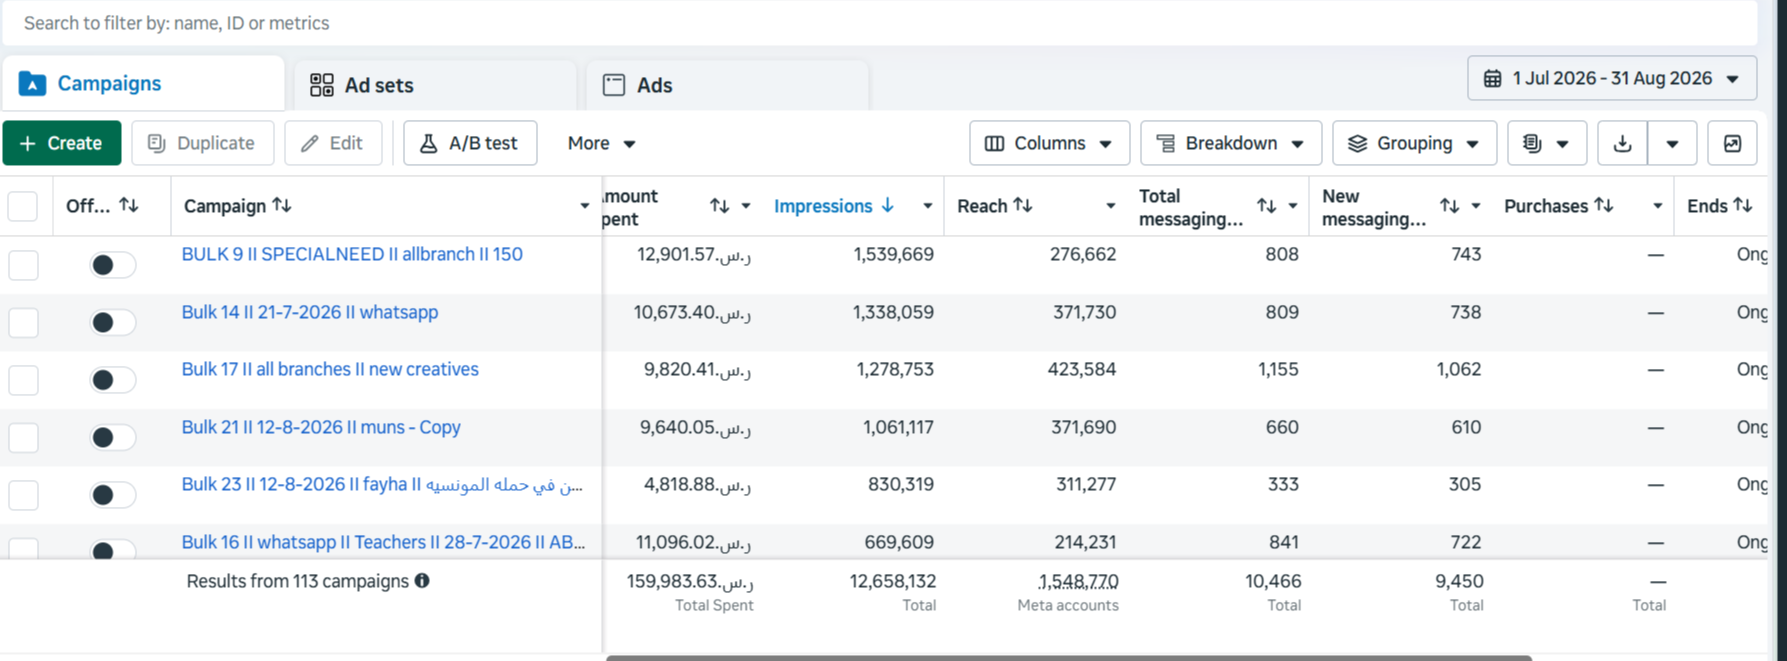Open BULK 9 II SPECIALNEED campaign link
1787x661 pixels.
point(352,254)
